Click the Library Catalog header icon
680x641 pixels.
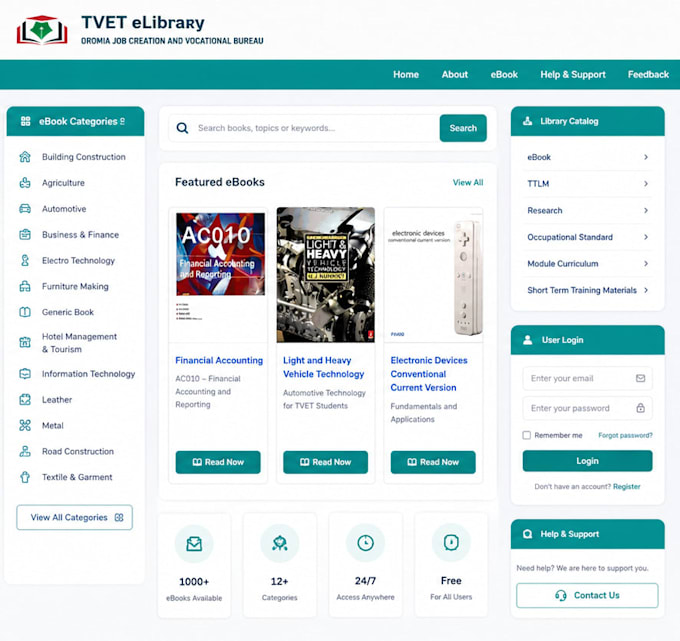click(527, 121)
